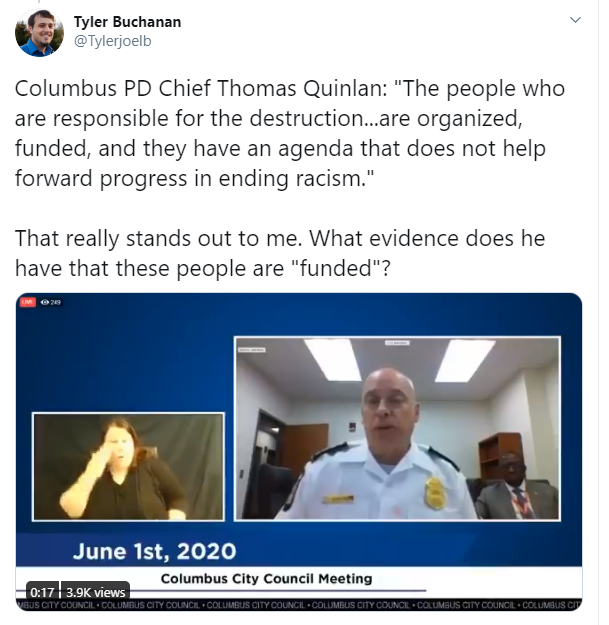Image resolution: width=609 pixels, height=625 pixels.
Task: Expand the tweet options chevron
Action: (x=575, y=20)
